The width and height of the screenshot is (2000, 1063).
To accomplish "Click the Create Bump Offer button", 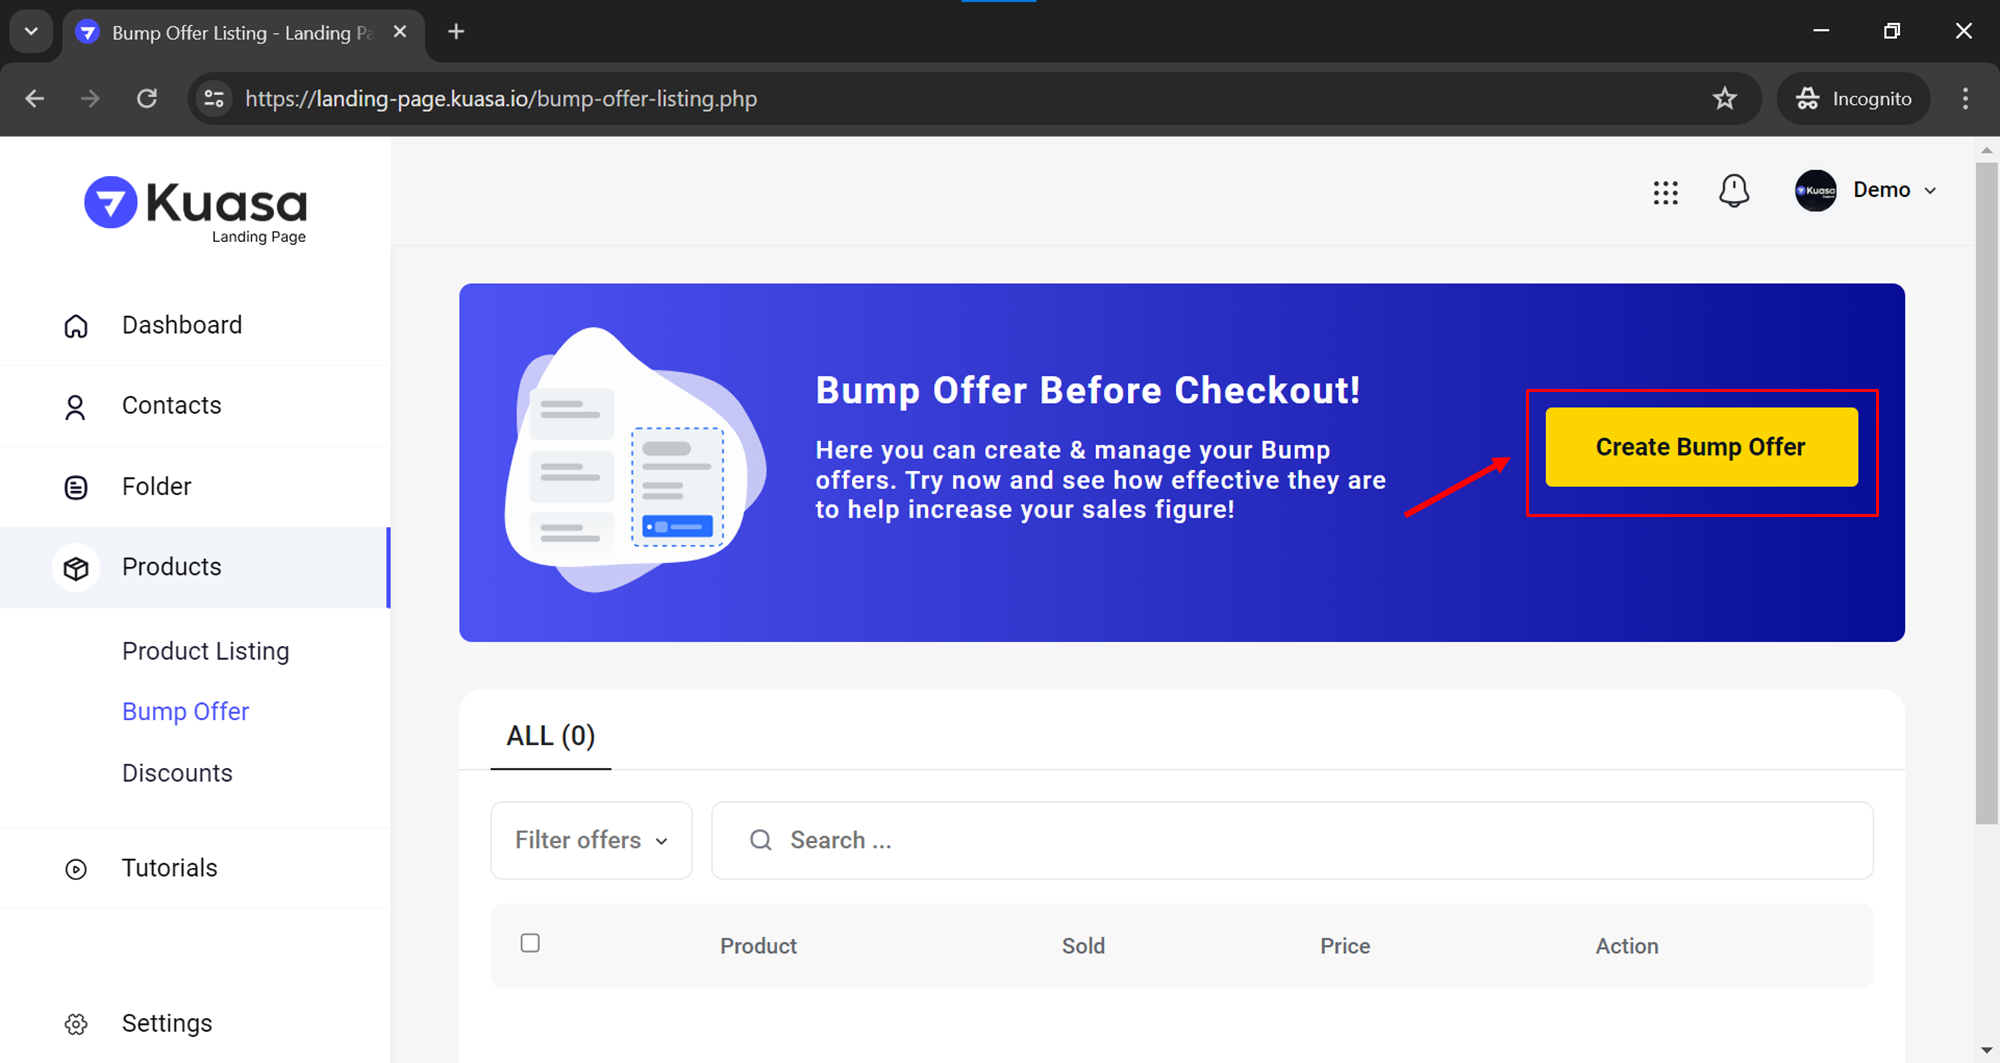I will point(1701,447).
